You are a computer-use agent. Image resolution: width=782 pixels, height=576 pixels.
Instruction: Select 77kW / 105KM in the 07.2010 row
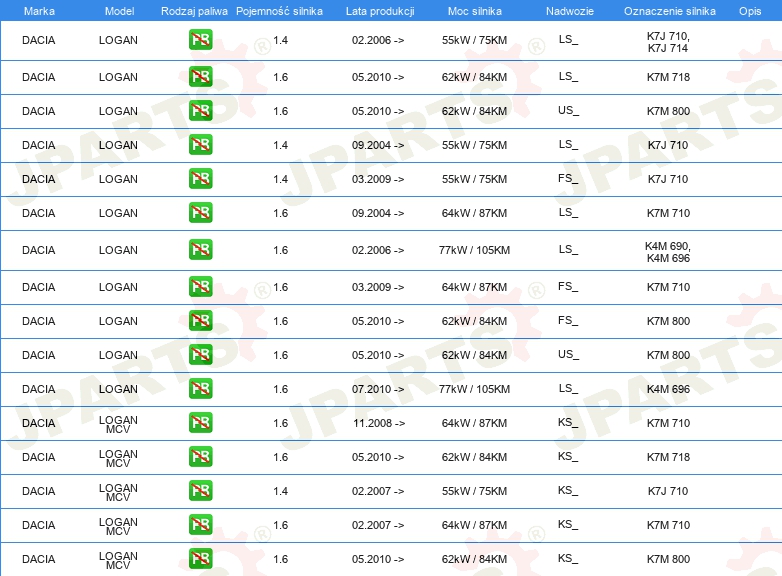pyautogui.click(x=474, y=389)
